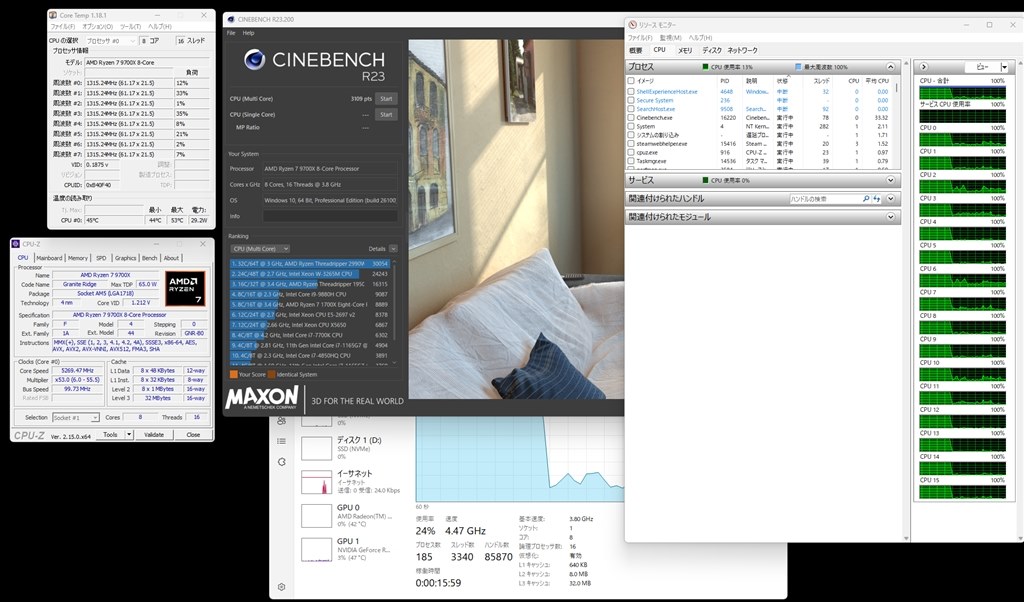Open the CPU (Multi Core) ranking dropdown
Viewport: 1024px width, 602px height.
(x=261, y=249)
